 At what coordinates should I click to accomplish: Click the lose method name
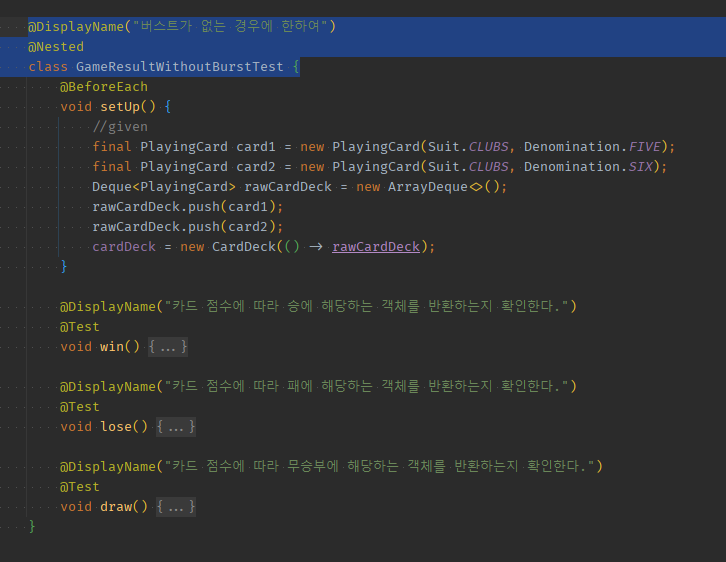pyautogui.click(x=116, y=427)
